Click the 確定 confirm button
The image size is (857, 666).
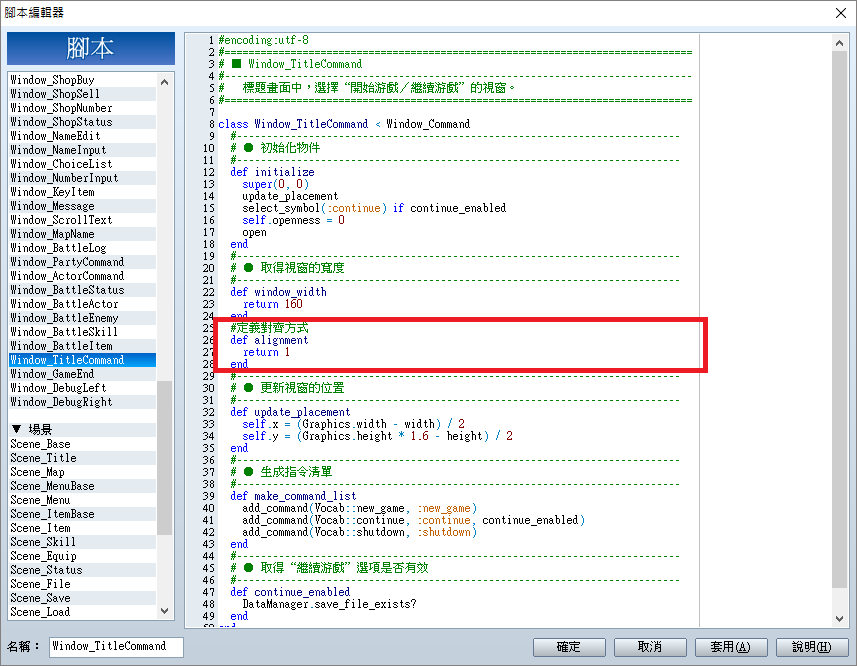[569, 647]
